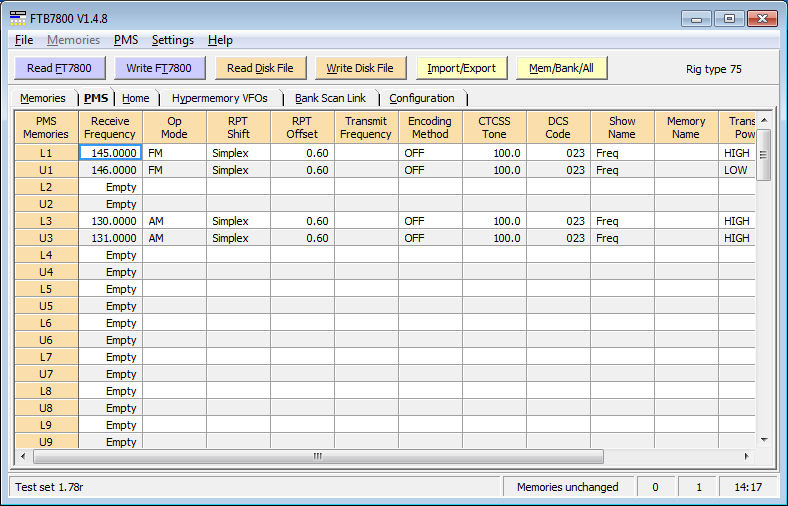Screen dimensions: 788x506
Task: Switch to the Home tab
Action: [136, 98]
